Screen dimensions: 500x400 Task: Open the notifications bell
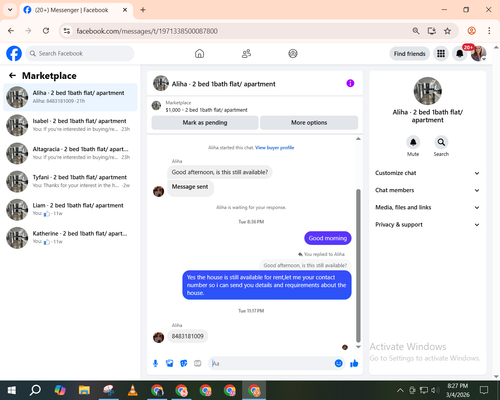[x=459, y=53]
